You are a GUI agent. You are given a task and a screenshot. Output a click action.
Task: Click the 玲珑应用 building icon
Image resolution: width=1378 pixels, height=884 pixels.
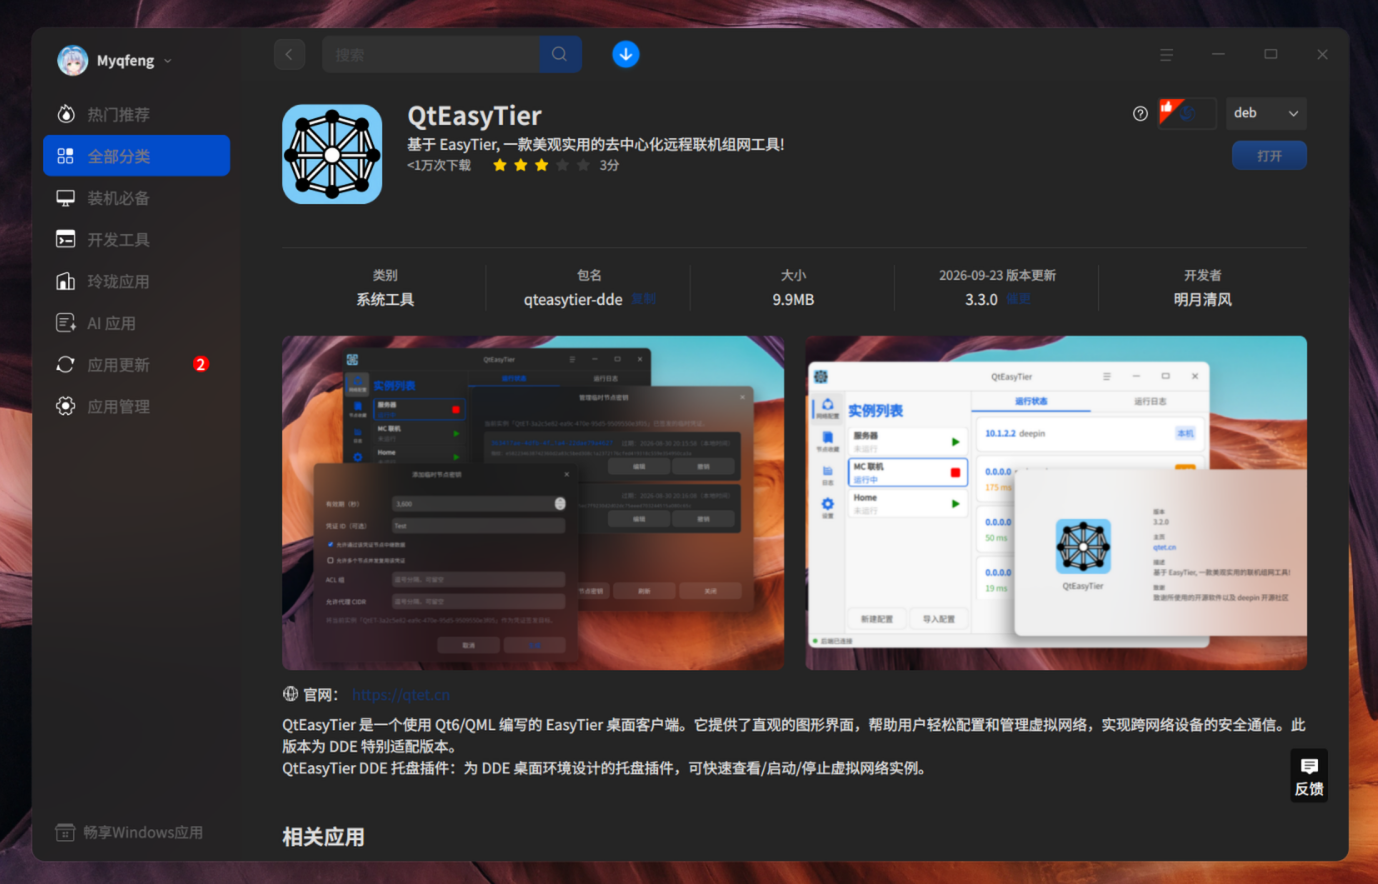66,281
